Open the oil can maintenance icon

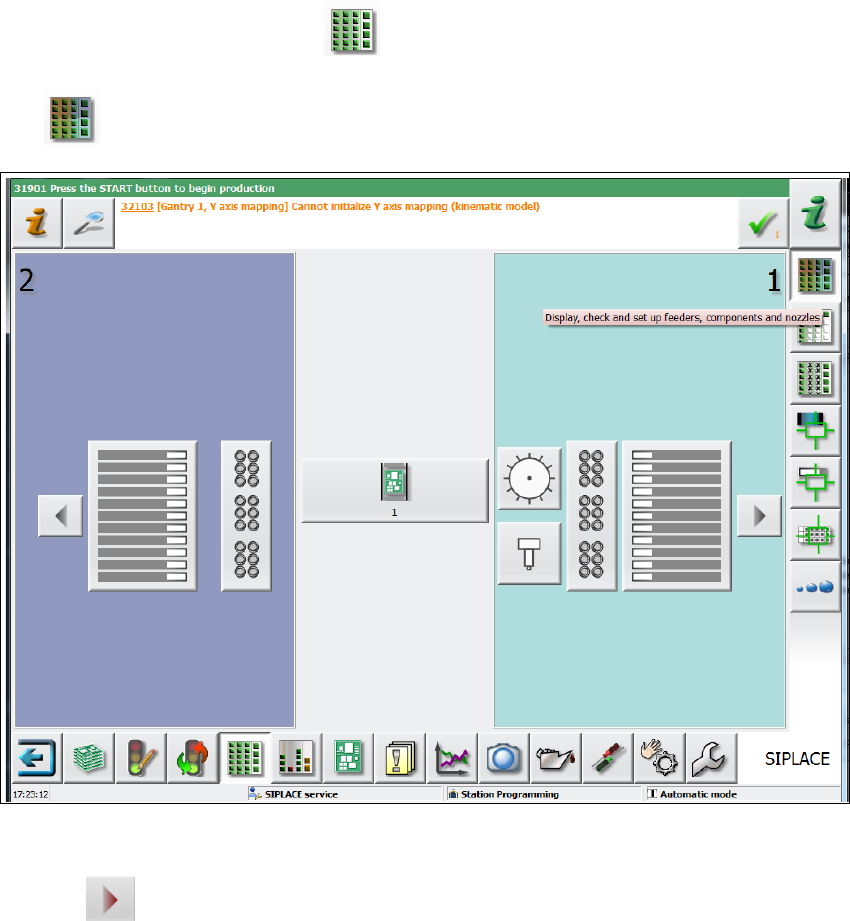(x=556, y=758)
